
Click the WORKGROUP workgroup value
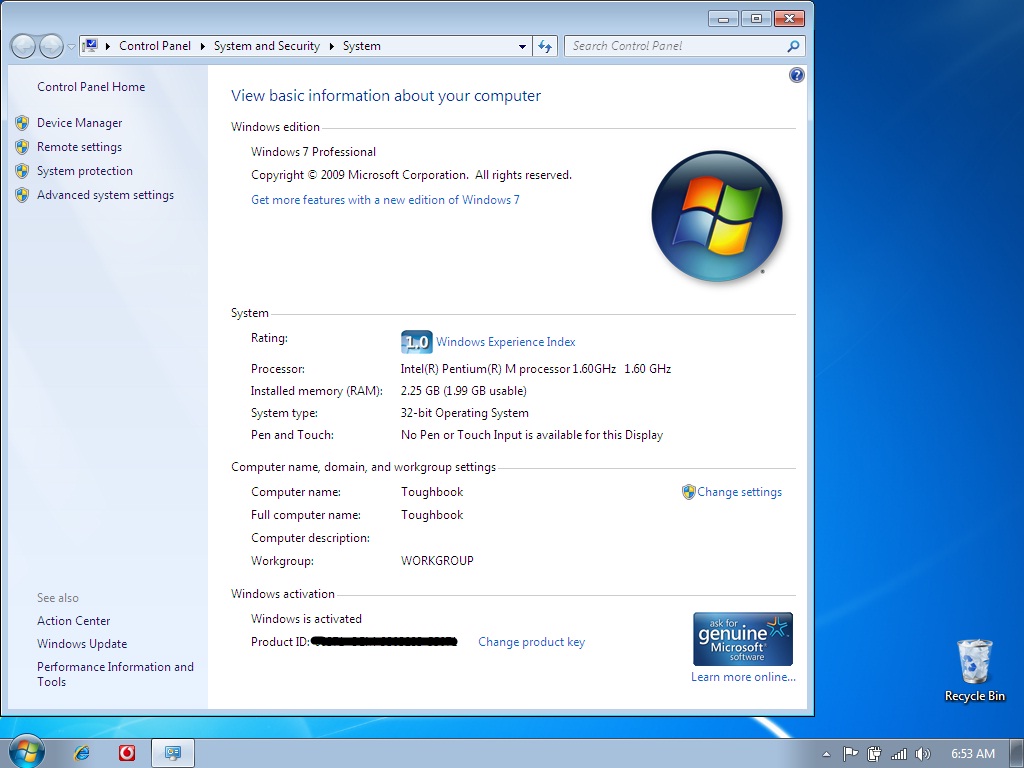(437, 561)
